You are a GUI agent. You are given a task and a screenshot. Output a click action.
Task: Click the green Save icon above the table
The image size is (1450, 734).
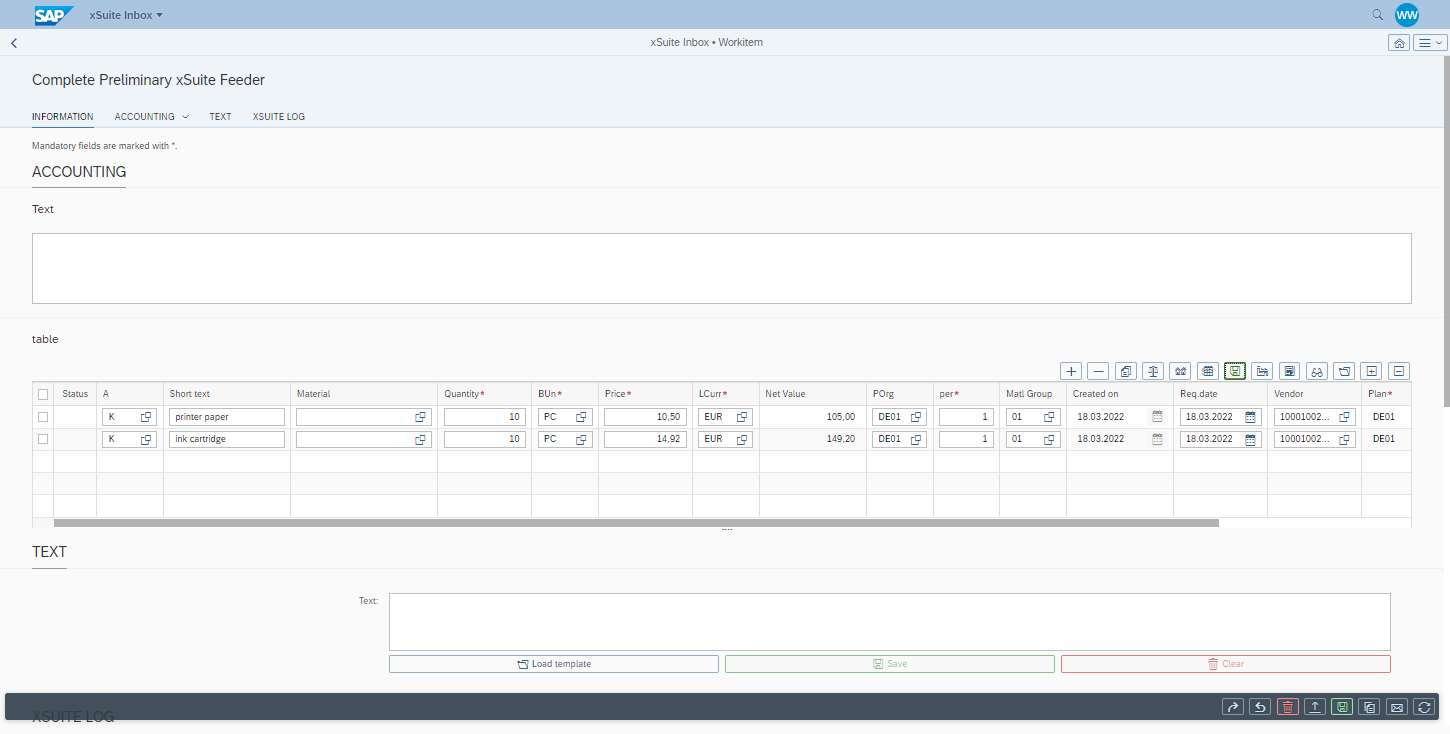coord(1234,370)
